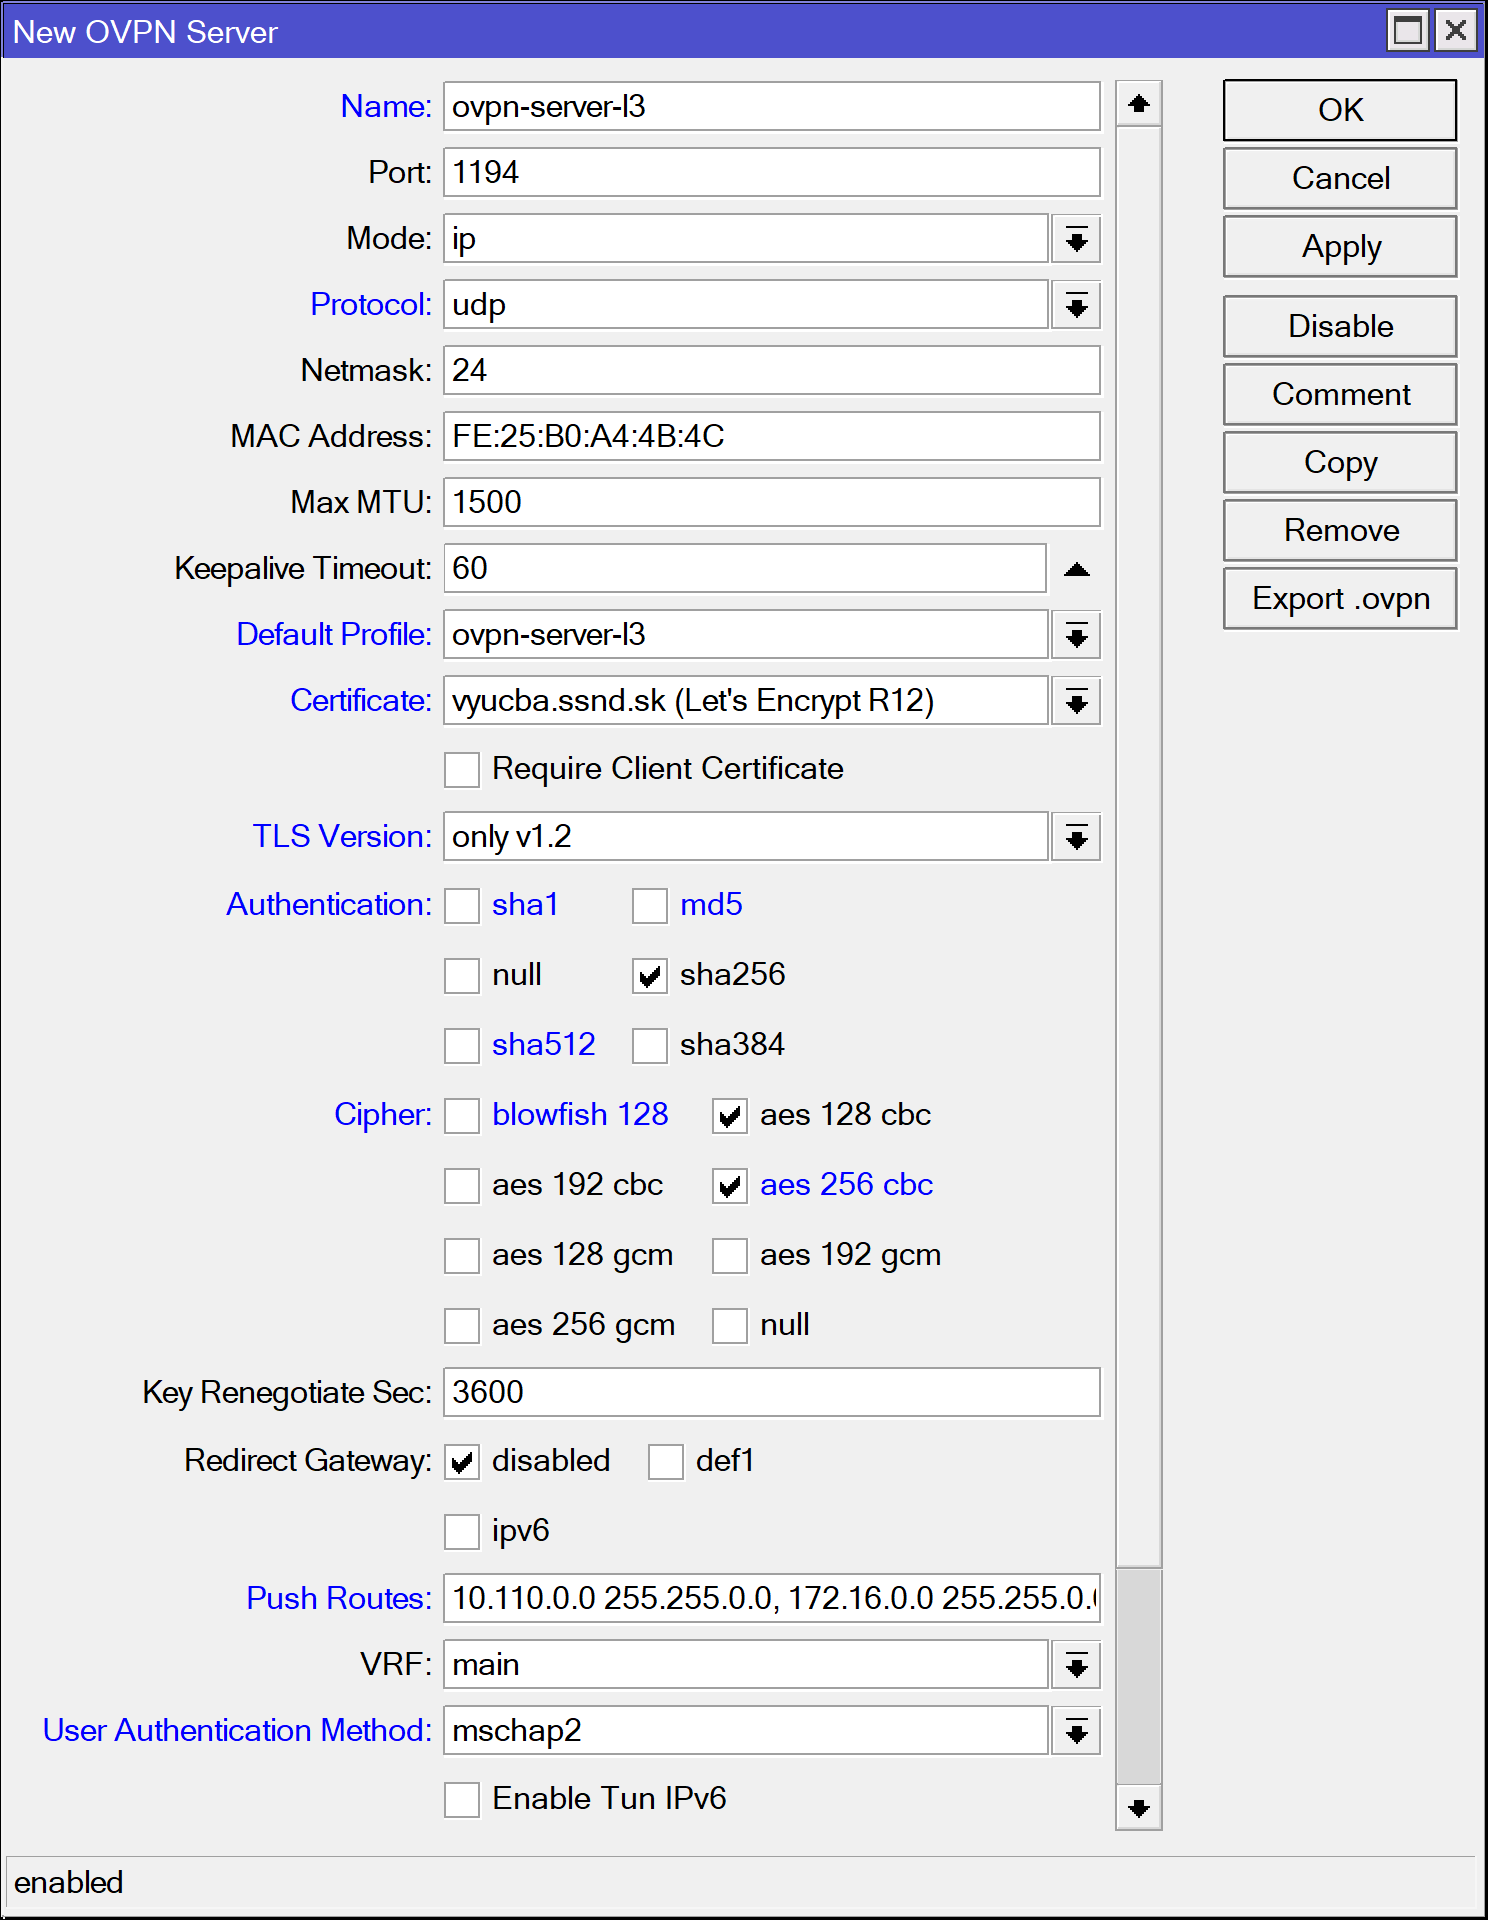Open the Mode dropdown

point(1076,240)
